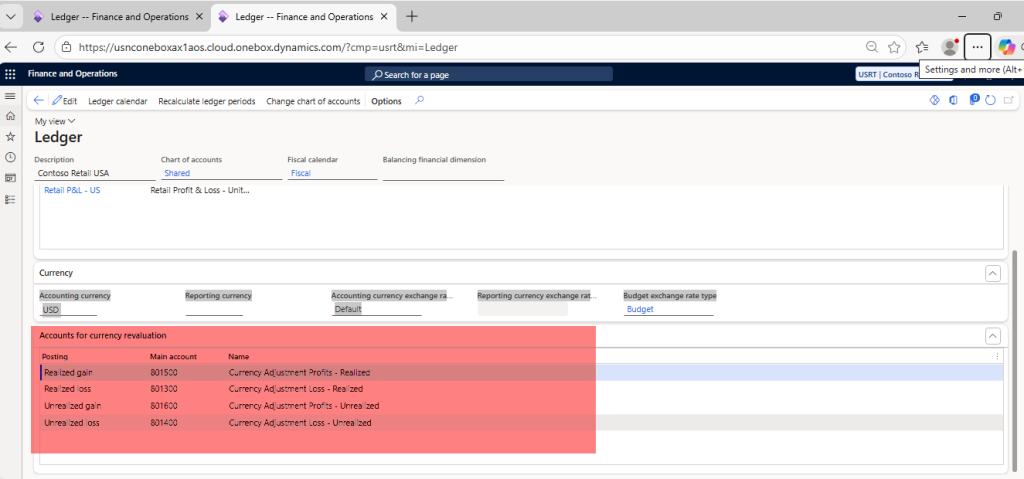Open Recent clock icon in the sidebar

10,157
